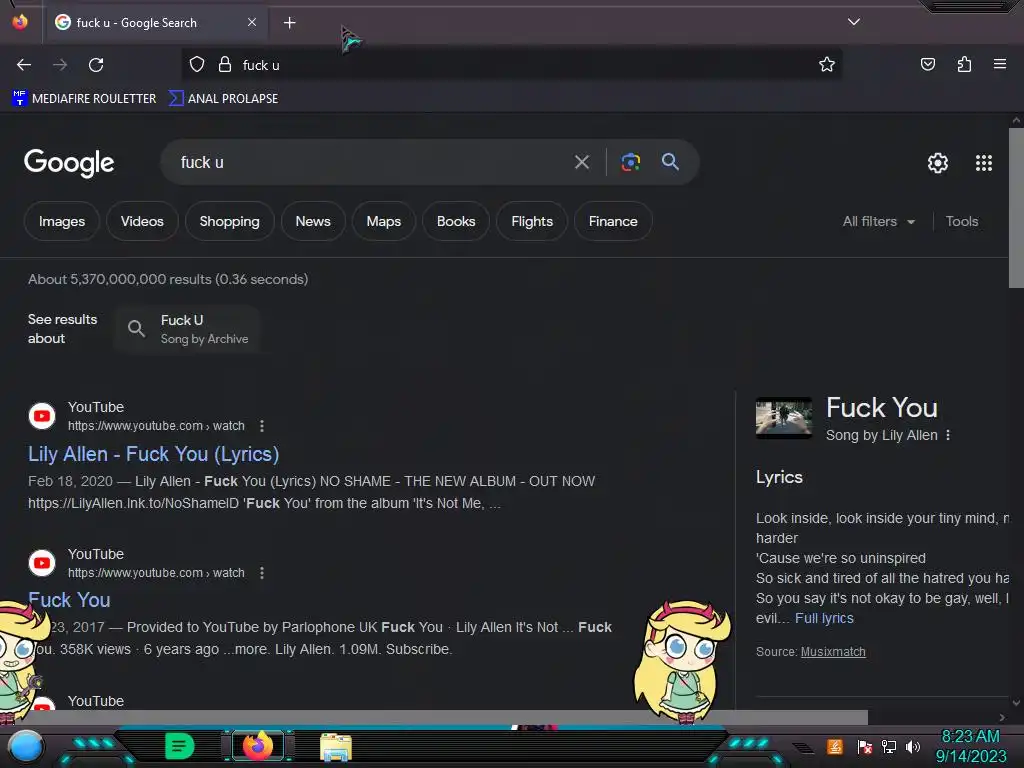Open the Full lyrics link
1024x768 pixels.
pyautogui.click(x=824, y=618)
